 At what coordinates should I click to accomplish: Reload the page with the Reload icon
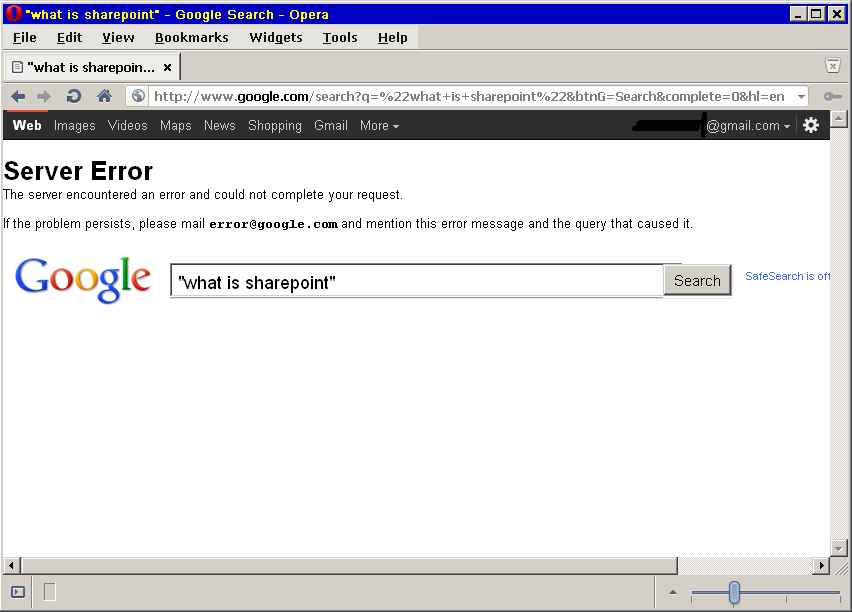pyautogui.click(x=73, y=97)
